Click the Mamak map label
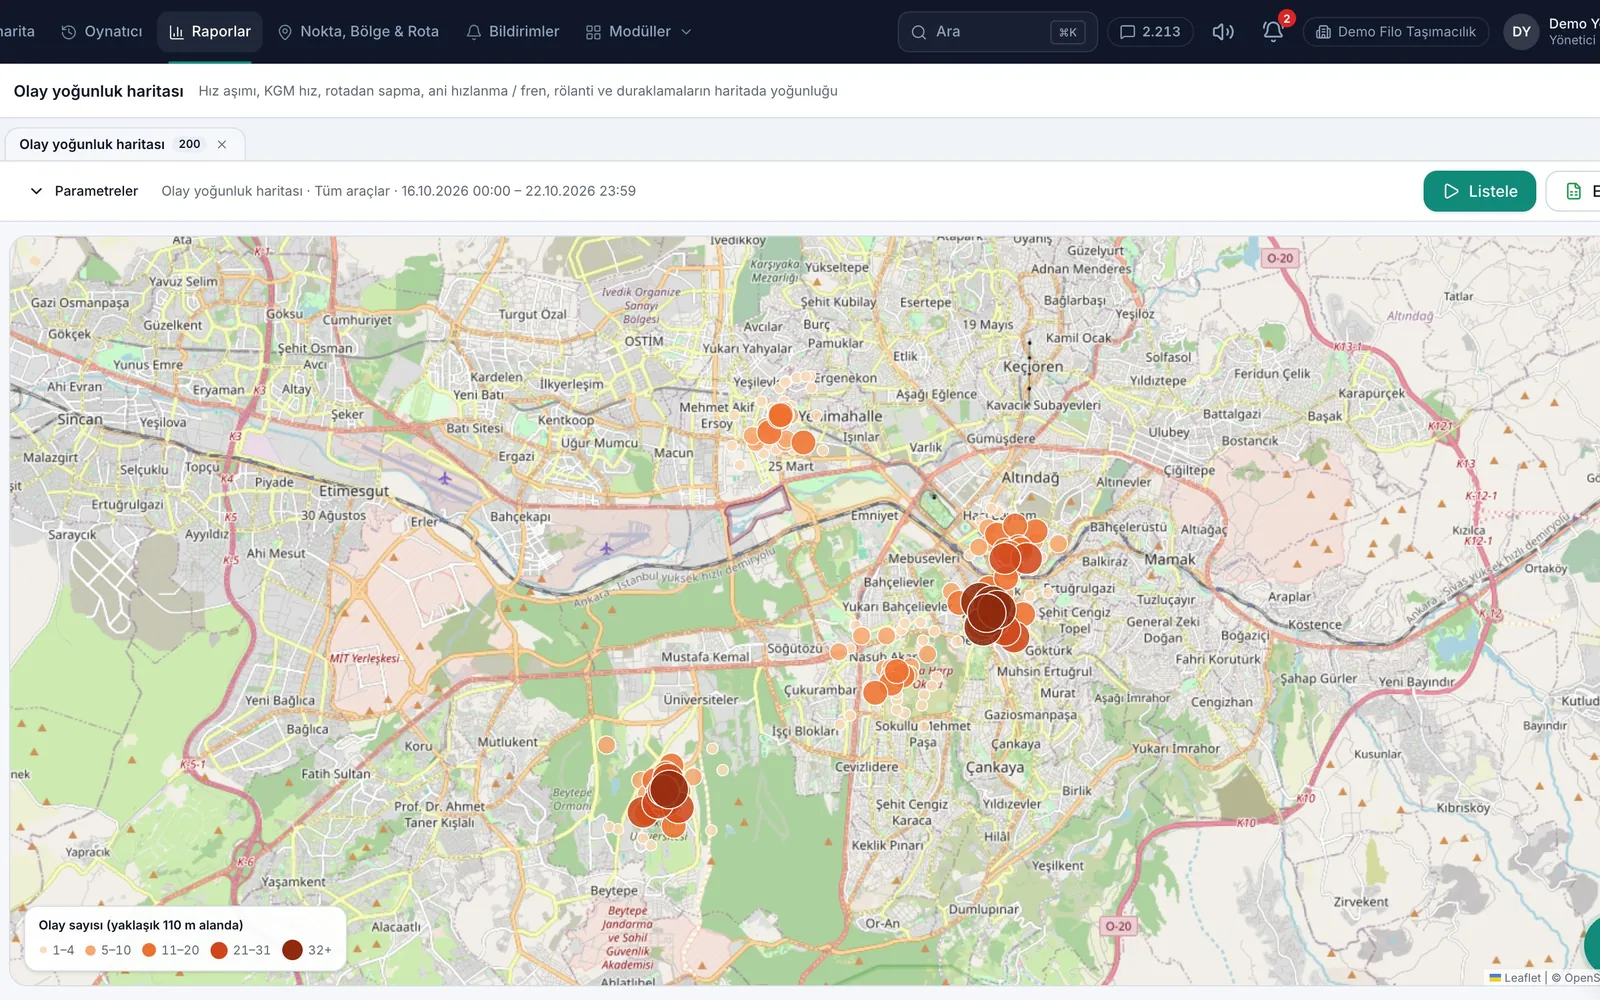 click(1170, 560)
